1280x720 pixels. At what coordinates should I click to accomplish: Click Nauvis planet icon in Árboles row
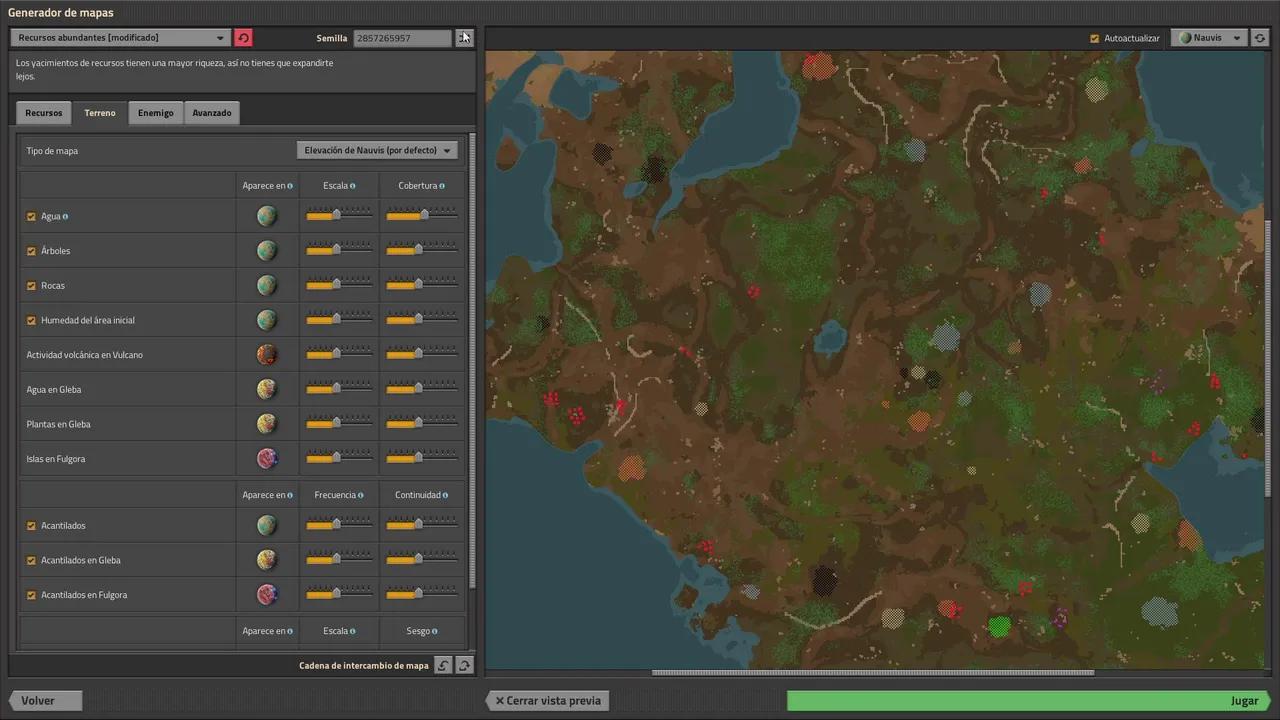266,251
